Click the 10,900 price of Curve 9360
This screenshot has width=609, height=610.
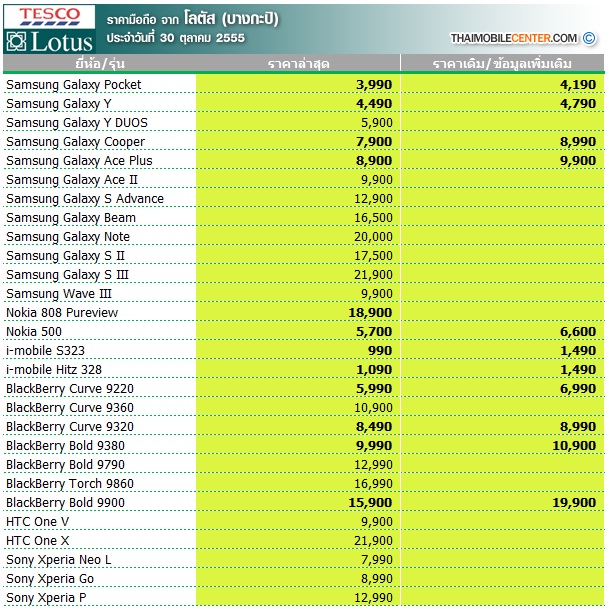pyautogui.click(x=373, y=408)
